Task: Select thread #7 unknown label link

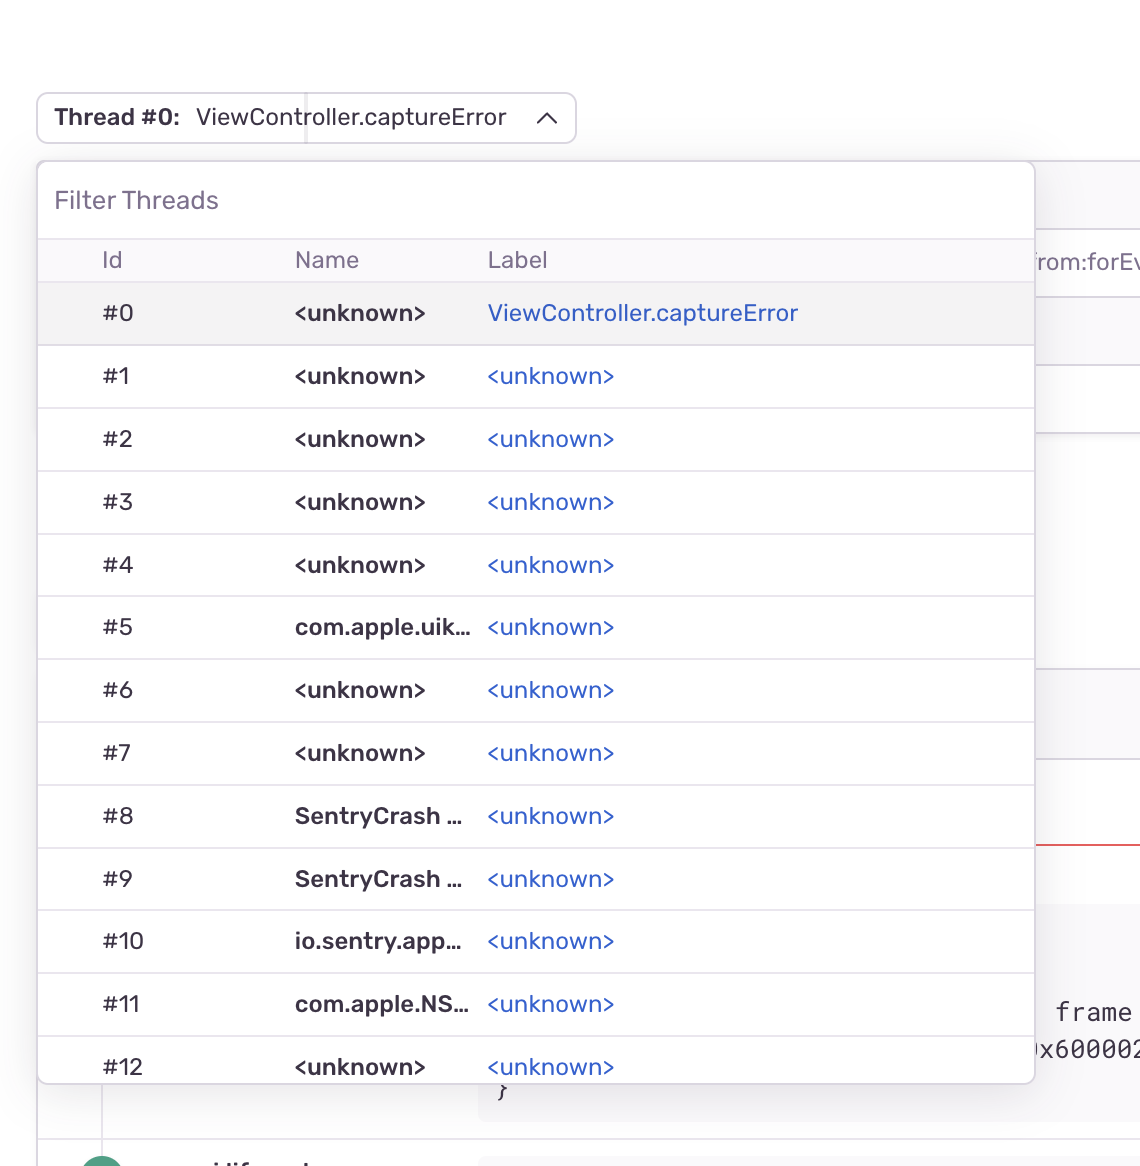Action: pos(550,753)
